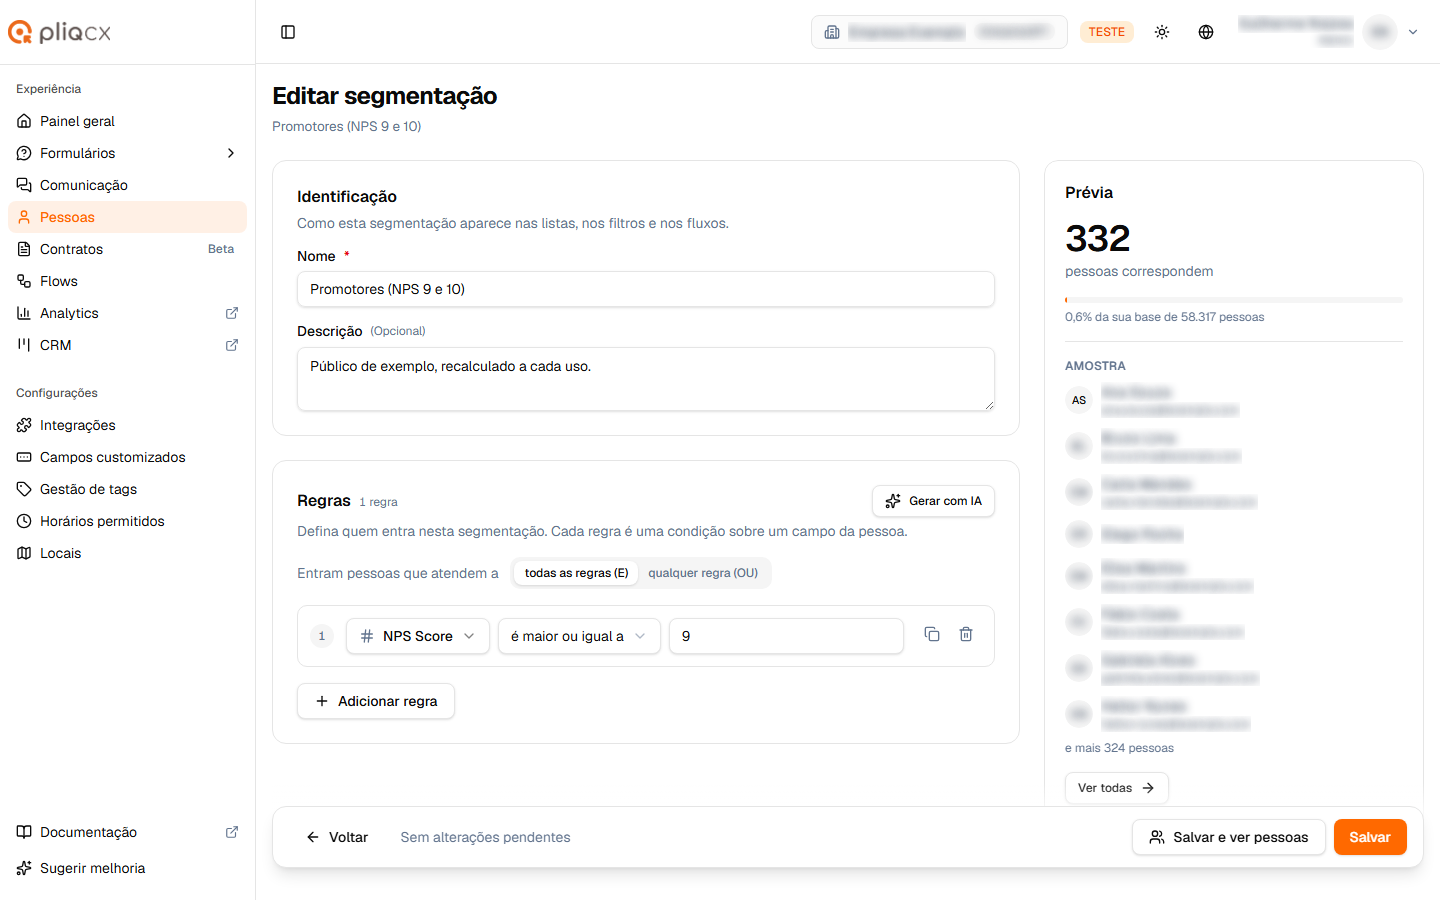Open CRM external link icon

click(x=232, y=345)
